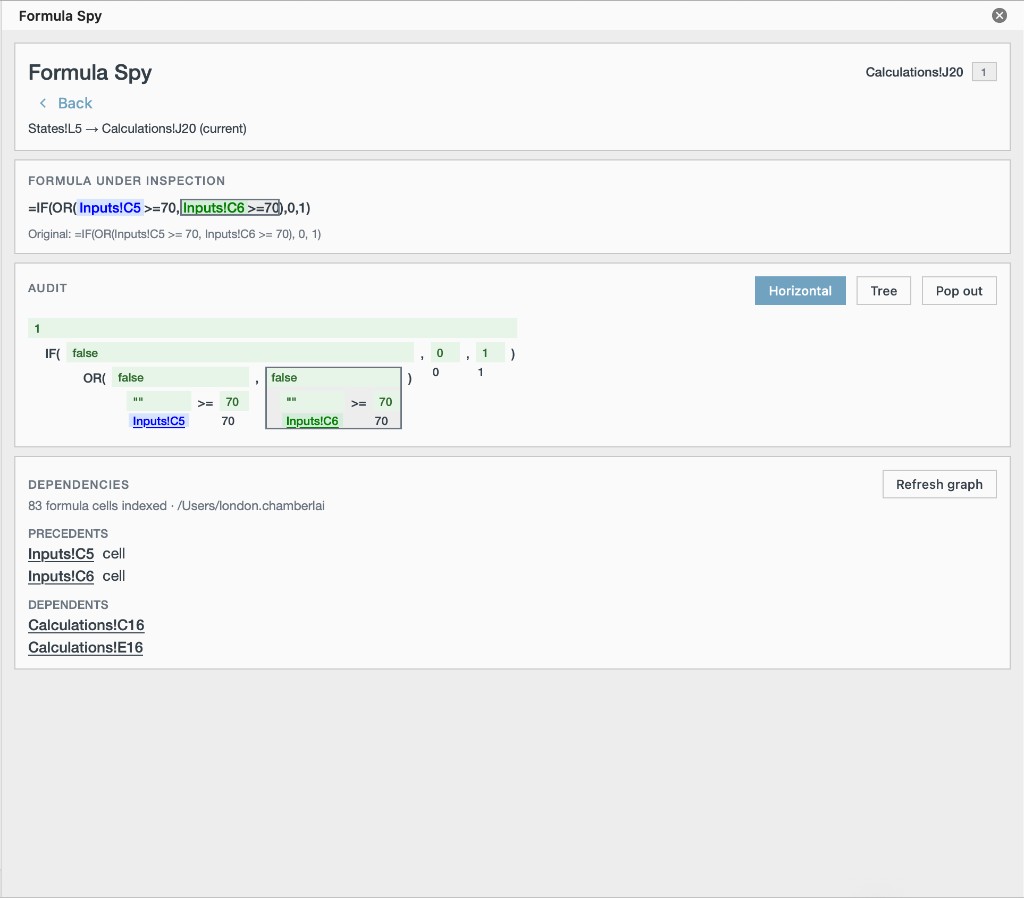Select the IF condition false bar
This screenshot has height=898, width=1024.
pyautogui.click(x=240, y=353)
